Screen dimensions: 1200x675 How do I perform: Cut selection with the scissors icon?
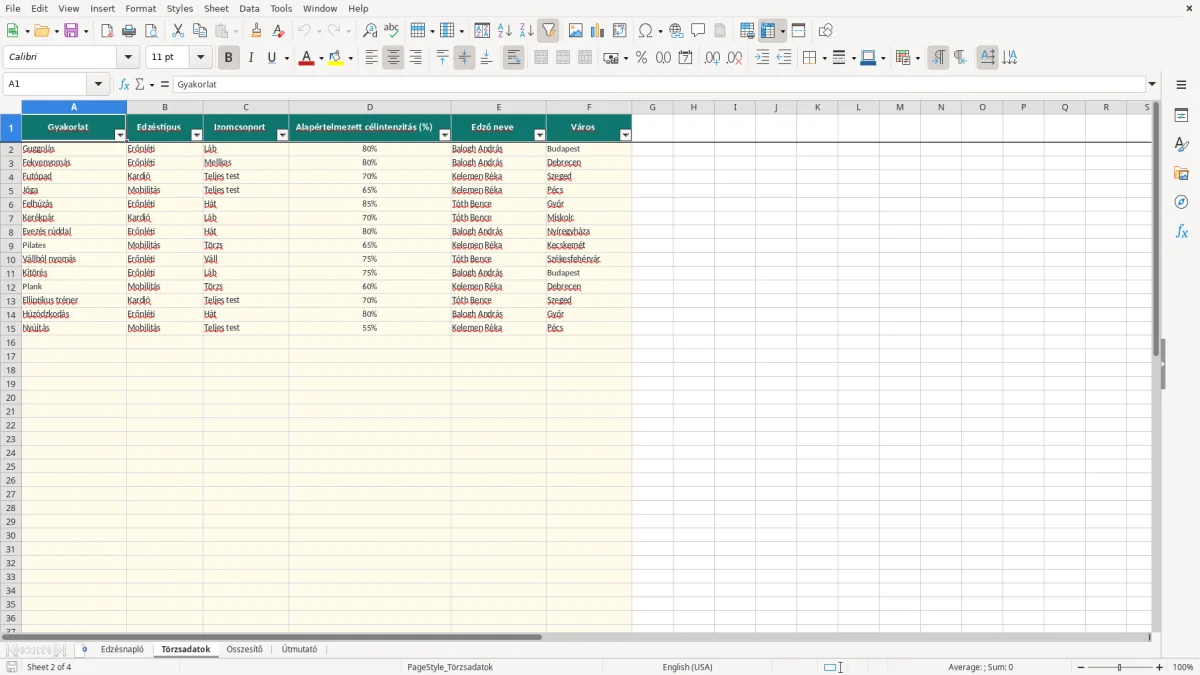(178, 31)
